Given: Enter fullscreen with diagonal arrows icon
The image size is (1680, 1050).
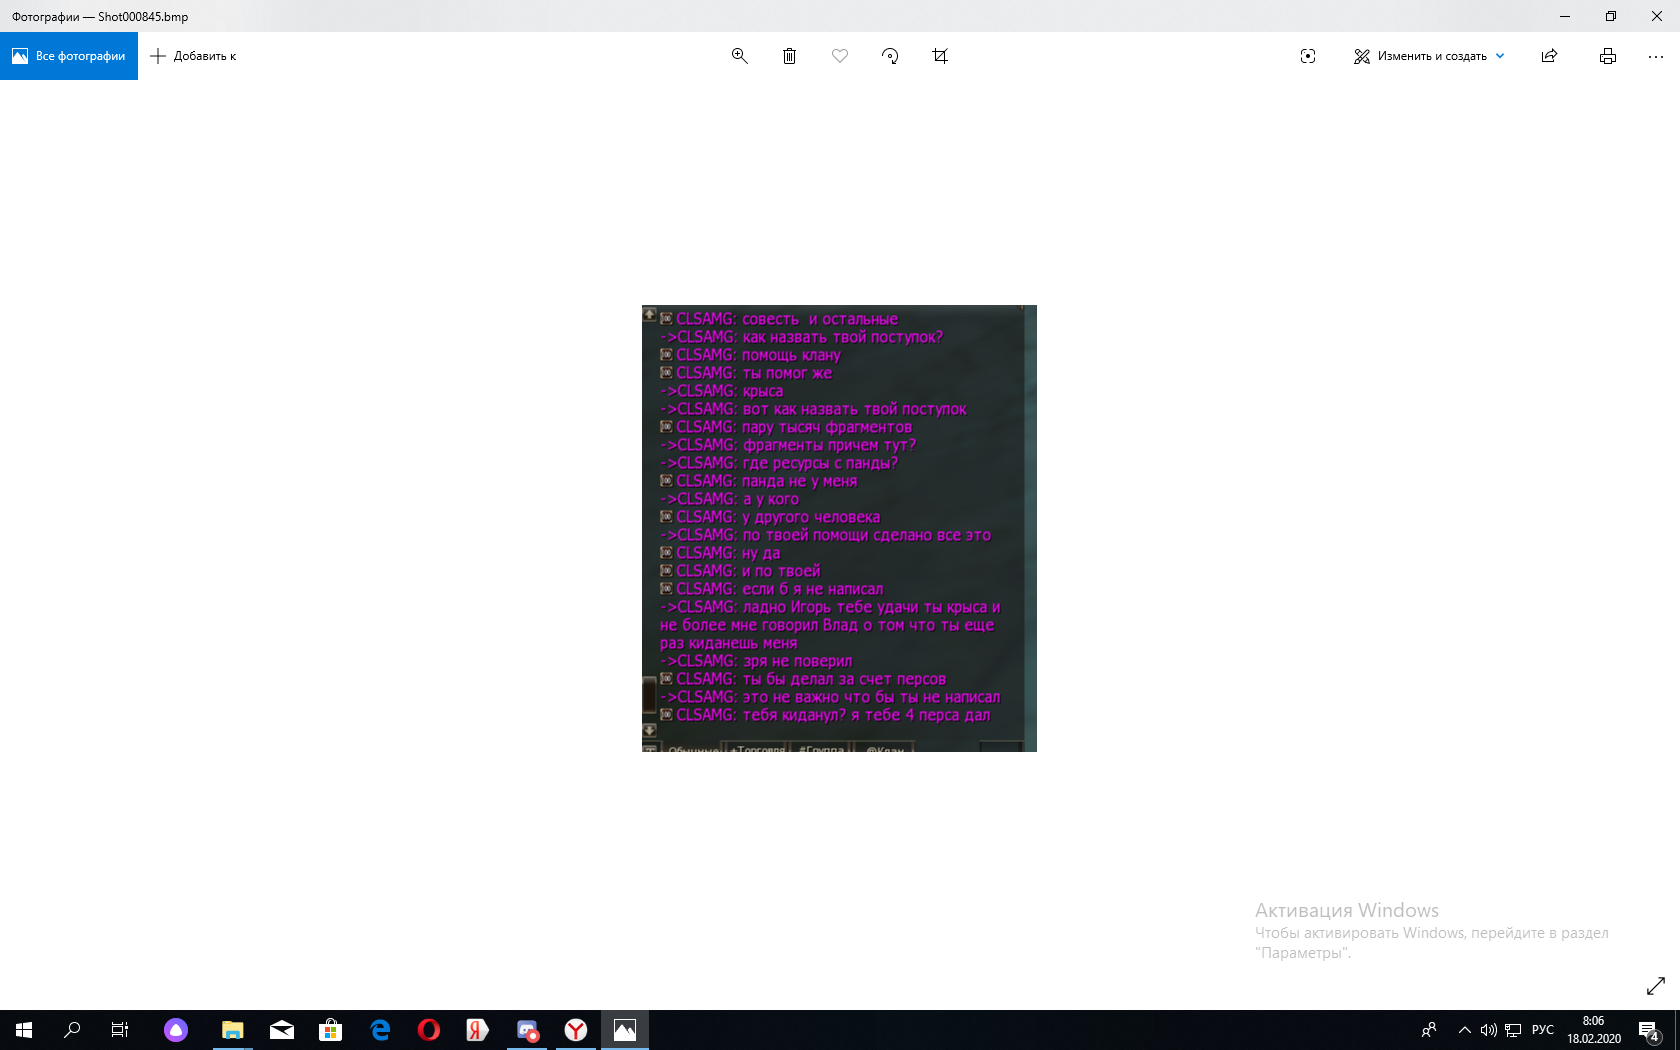Looking at the screenshot, I should (x=1656, y=986).
